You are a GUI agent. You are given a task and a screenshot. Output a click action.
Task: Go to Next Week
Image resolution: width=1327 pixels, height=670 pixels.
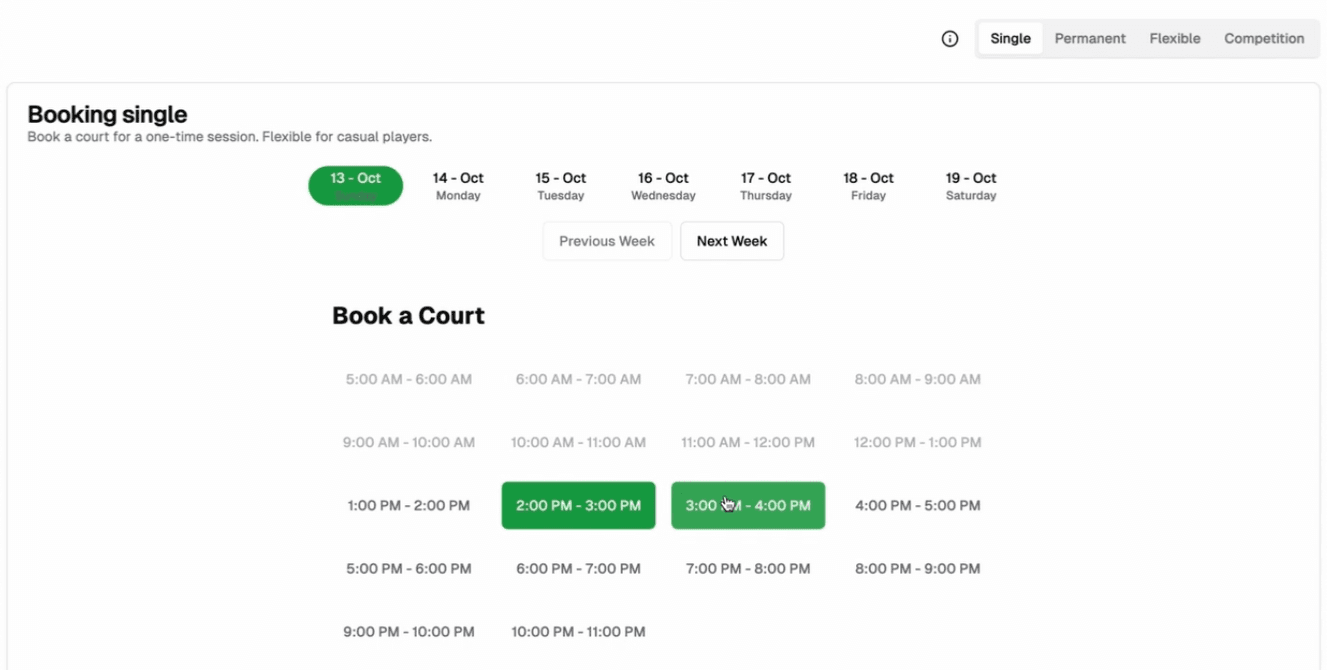pyautogui.click(x=732, y=241)
